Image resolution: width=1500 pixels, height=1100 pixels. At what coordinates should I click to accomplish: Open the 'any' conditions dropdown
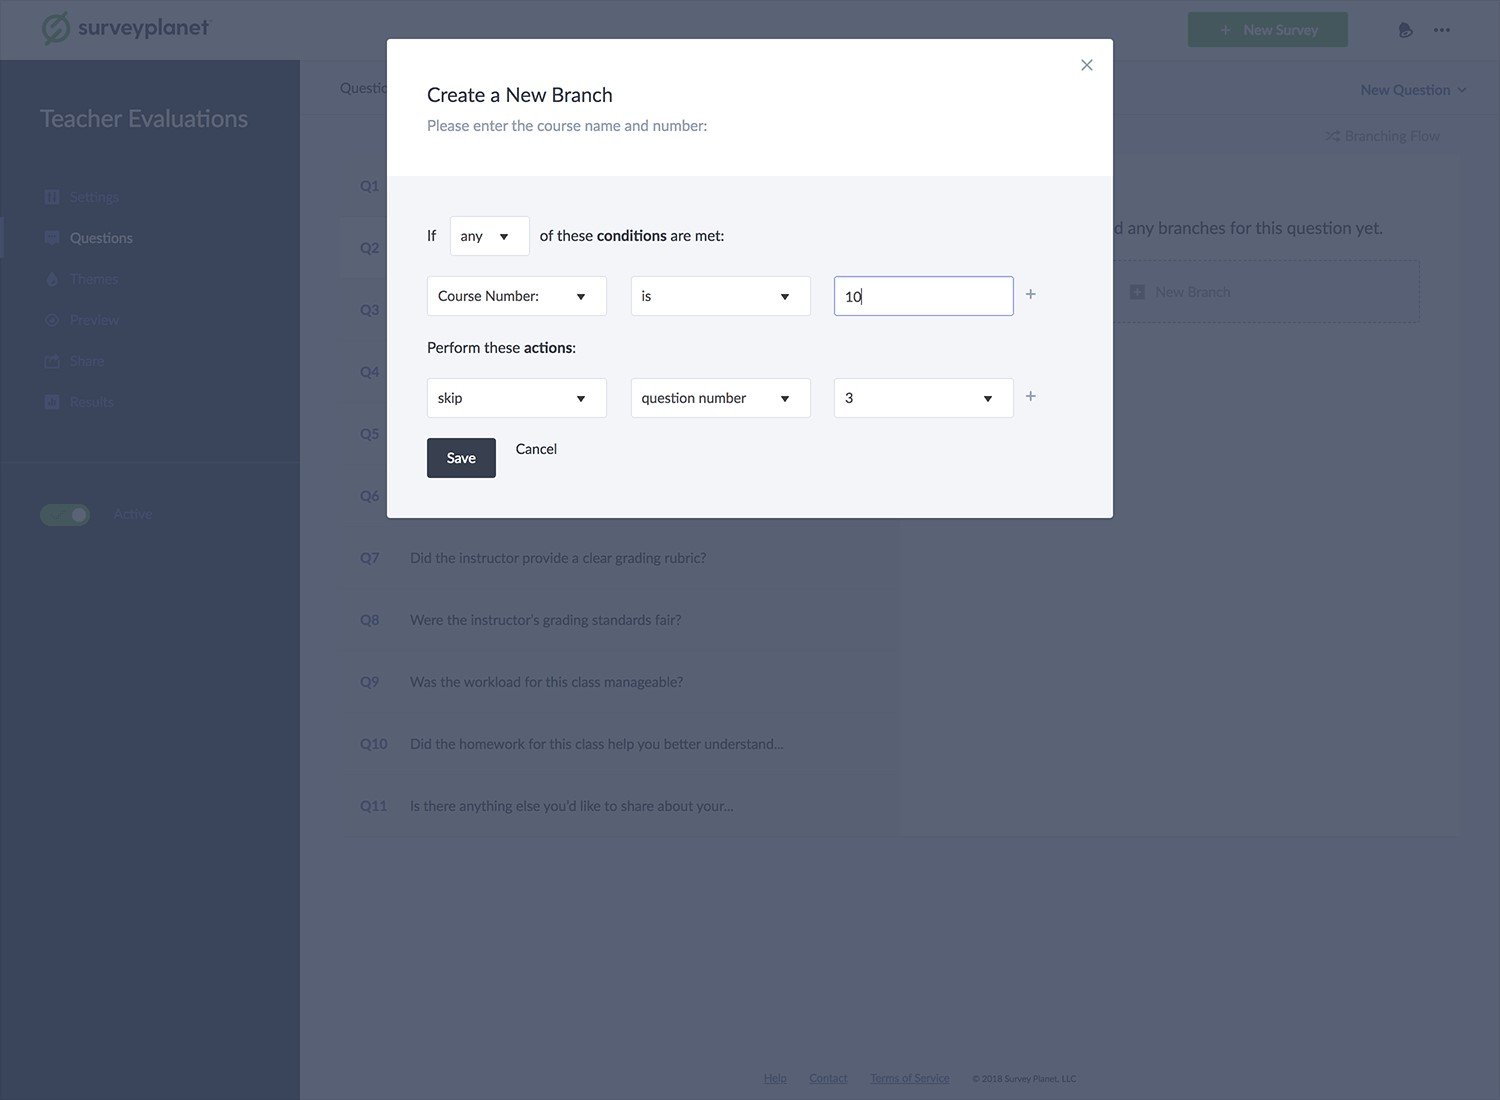pyautogui.click(x=489, y=236)
